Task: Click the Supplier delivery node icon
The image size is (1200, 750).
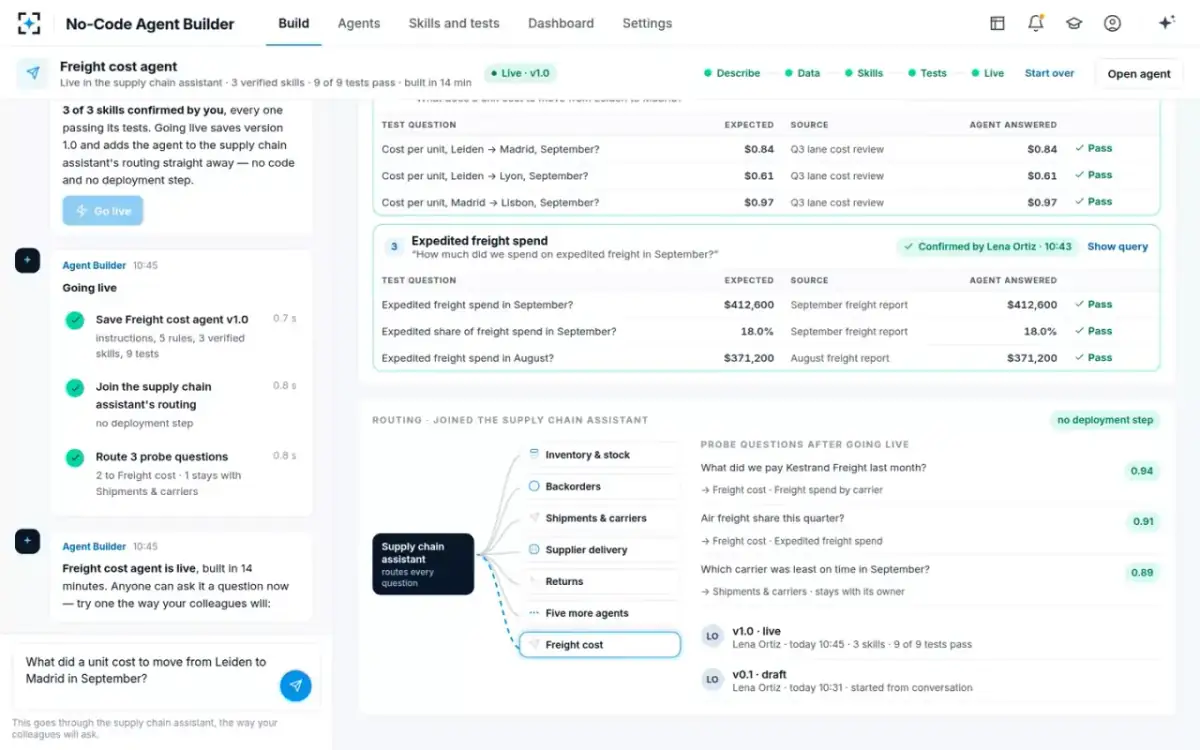Action: click(x=535, y=549)
